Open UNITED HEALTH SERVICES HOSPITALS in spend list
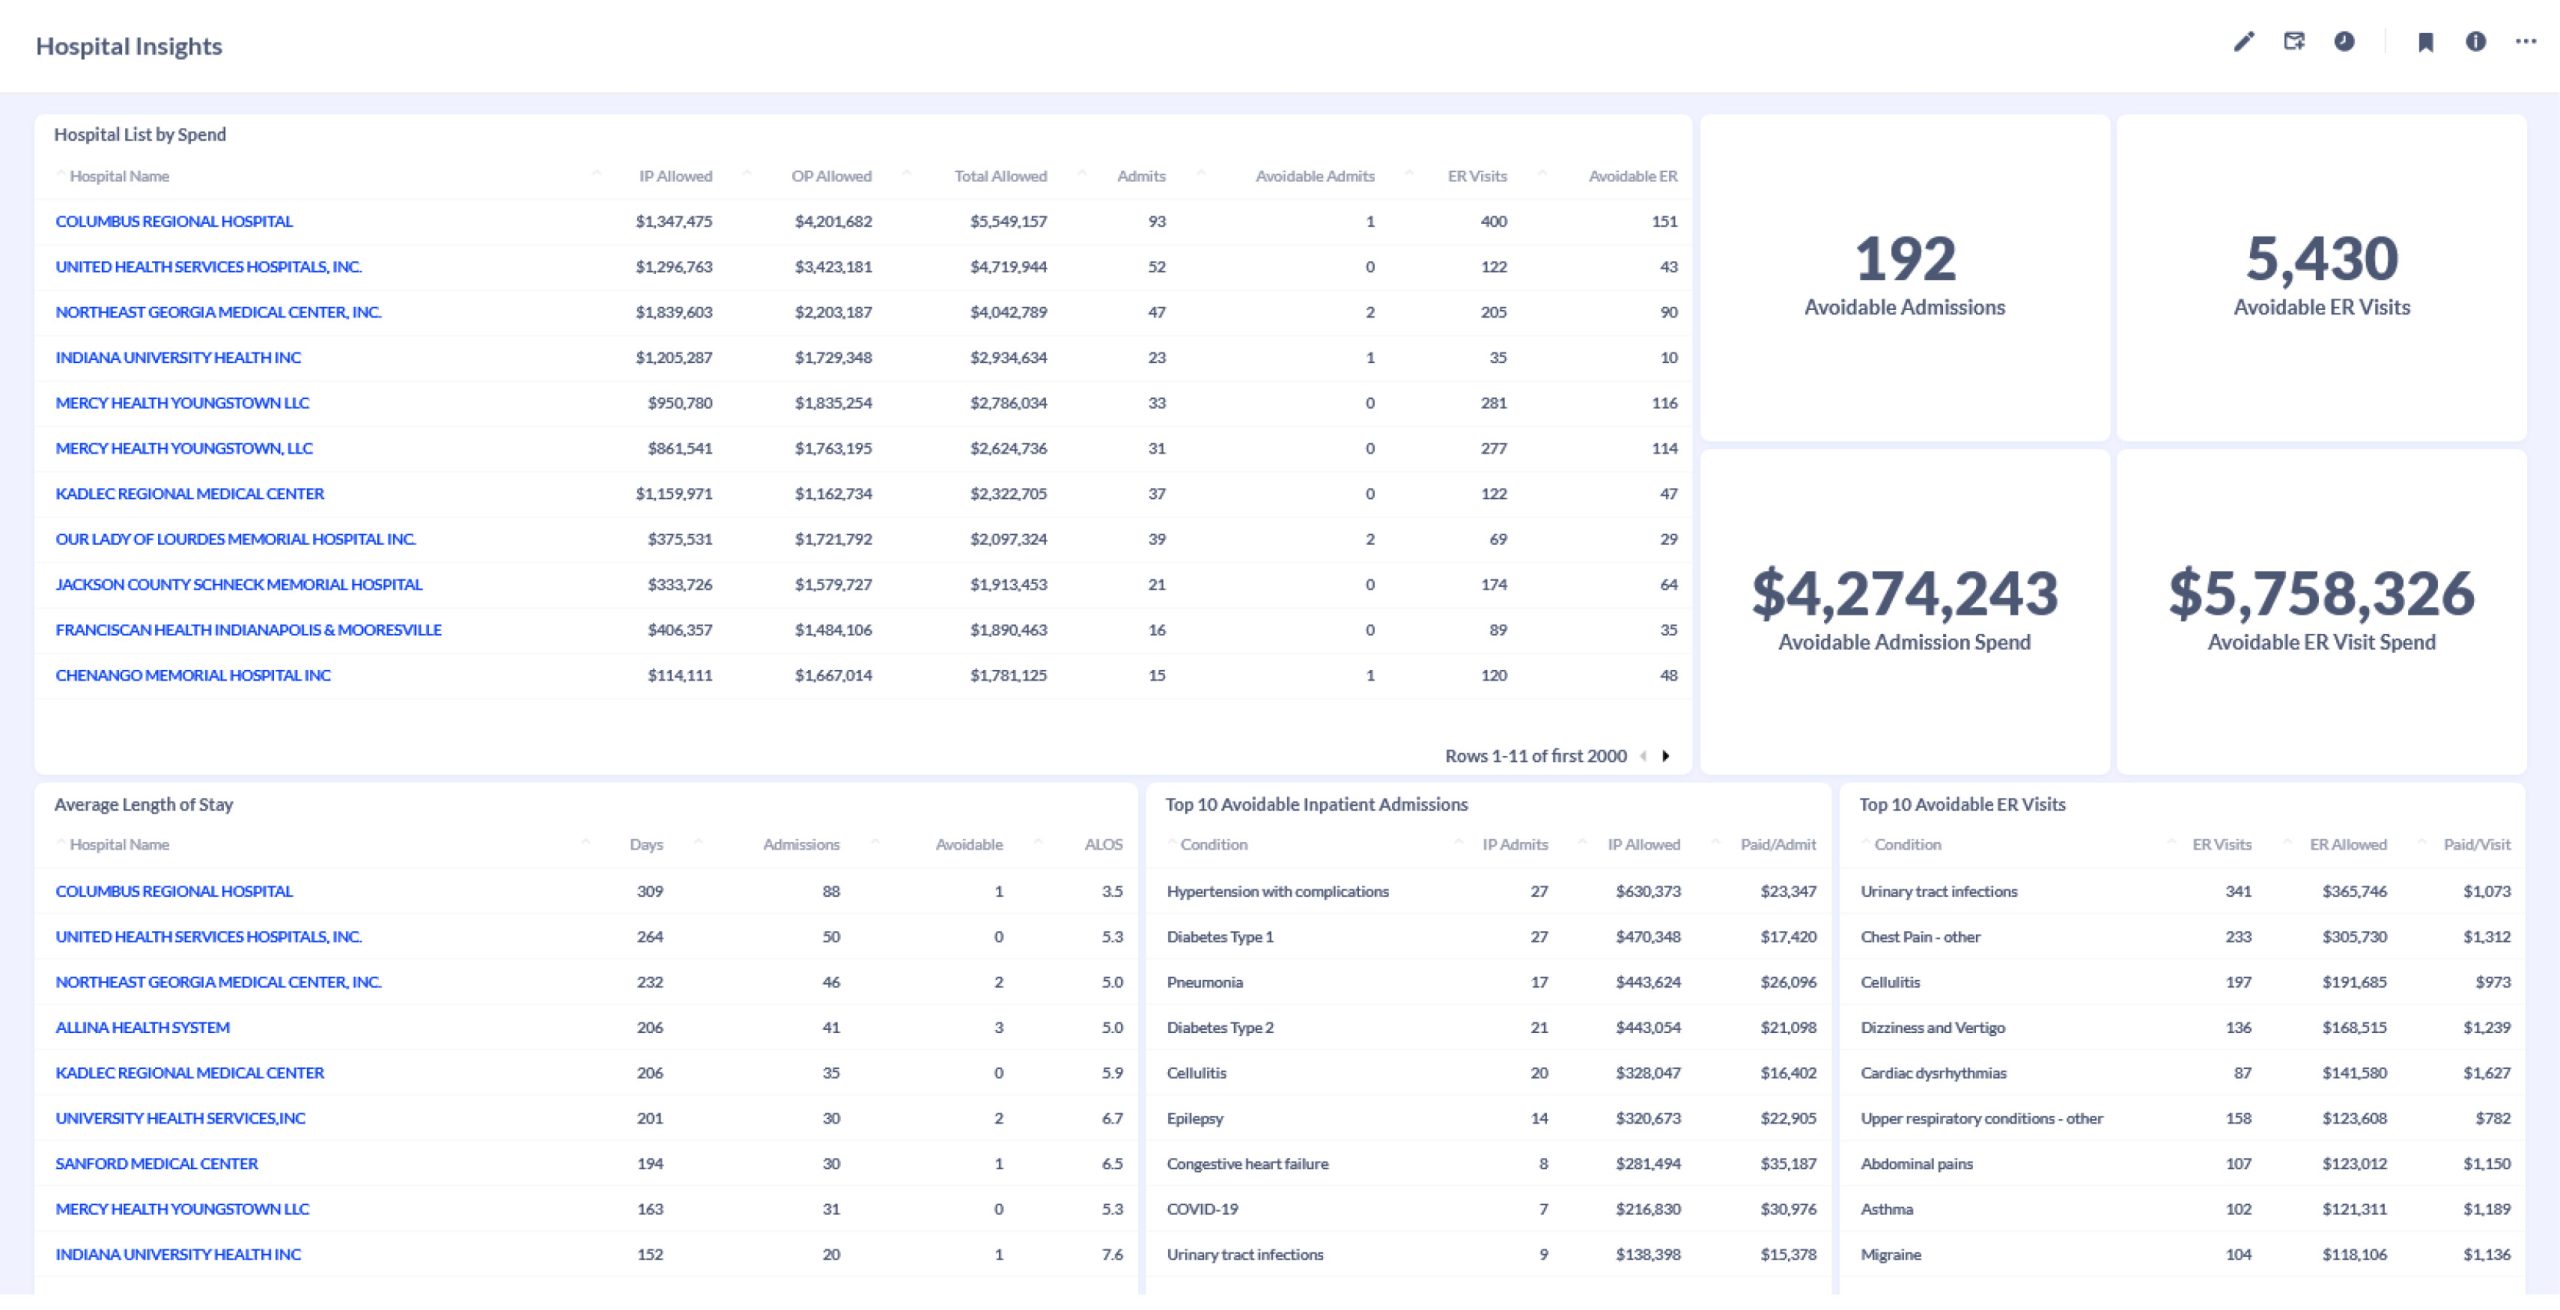 pos(208,267)
